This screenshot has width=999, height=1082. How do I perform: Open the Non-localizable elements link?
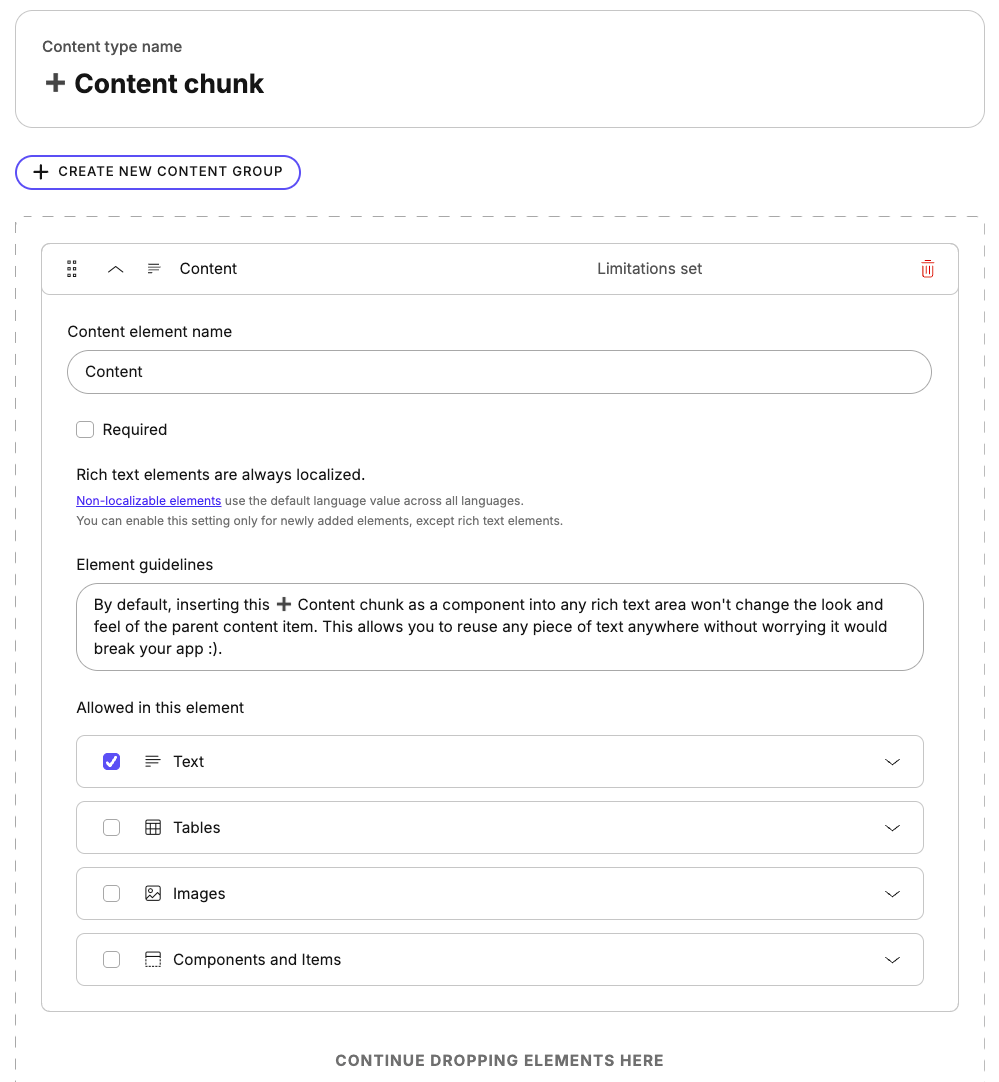coord(148,500)
